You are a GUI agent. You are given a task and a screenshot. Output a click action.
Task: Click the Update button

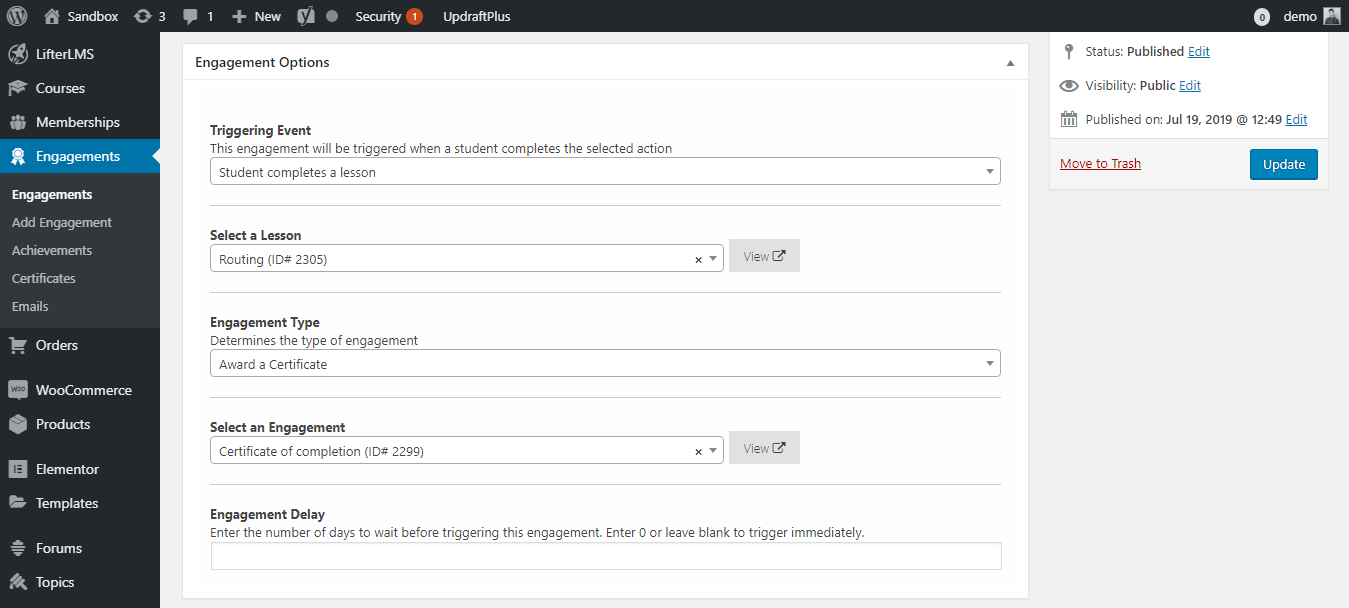point(1284,164)
